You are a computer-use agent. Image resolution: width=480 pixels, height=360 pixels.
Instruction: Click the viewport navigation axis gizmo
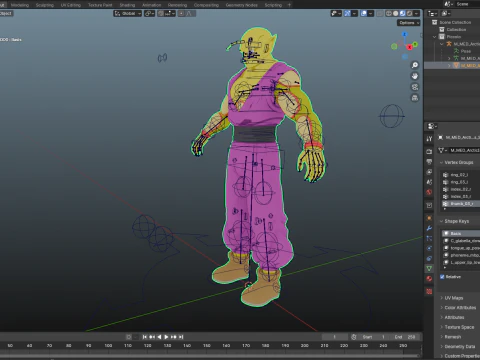(x=405, y=45)
